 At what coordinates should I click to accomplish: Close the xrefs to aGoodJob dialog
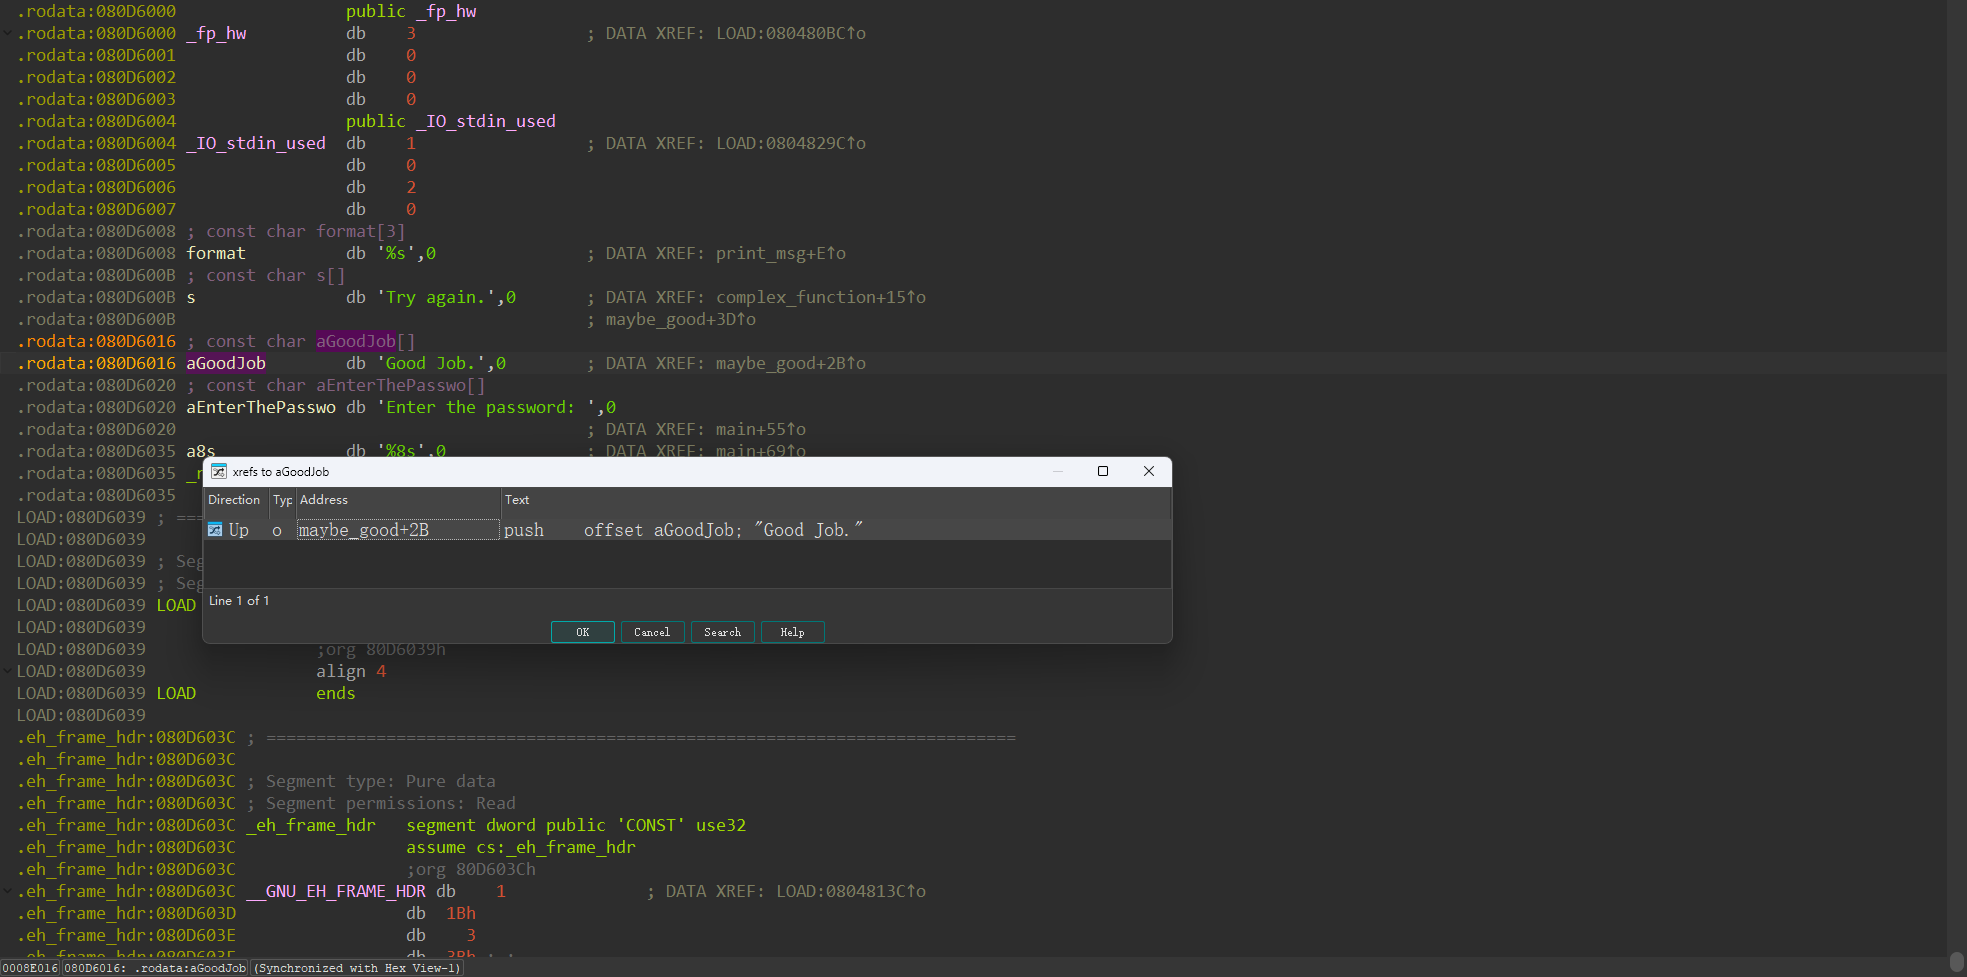1149,471
